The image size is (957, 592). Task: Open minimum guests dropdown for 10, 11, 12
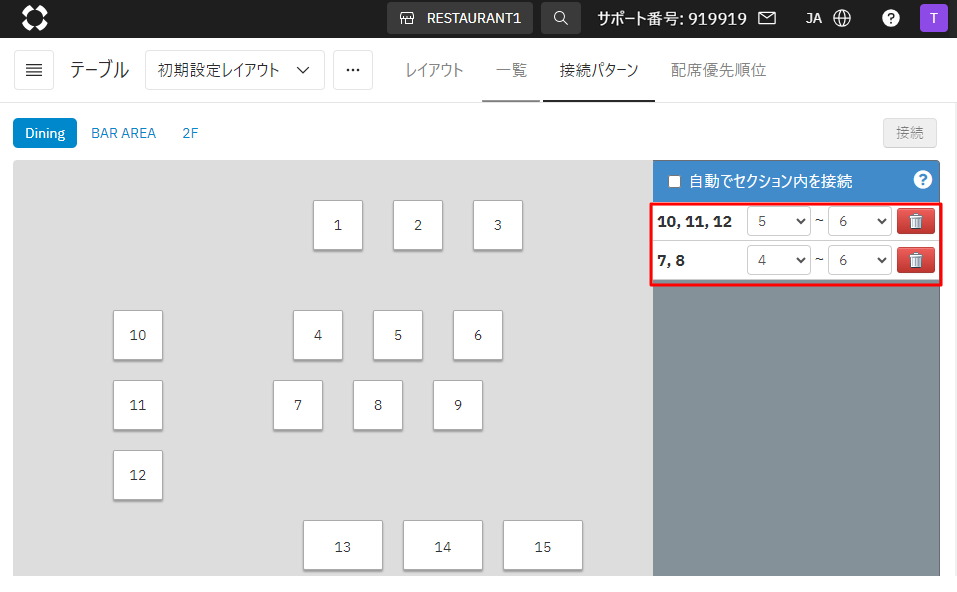779,221
